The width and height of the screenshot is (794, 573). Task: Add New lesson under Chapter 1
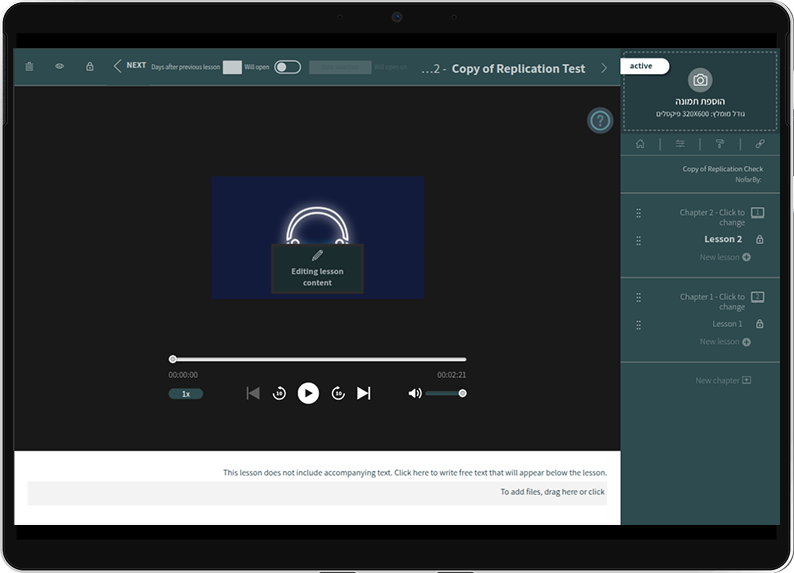click(x=725, y=342)
